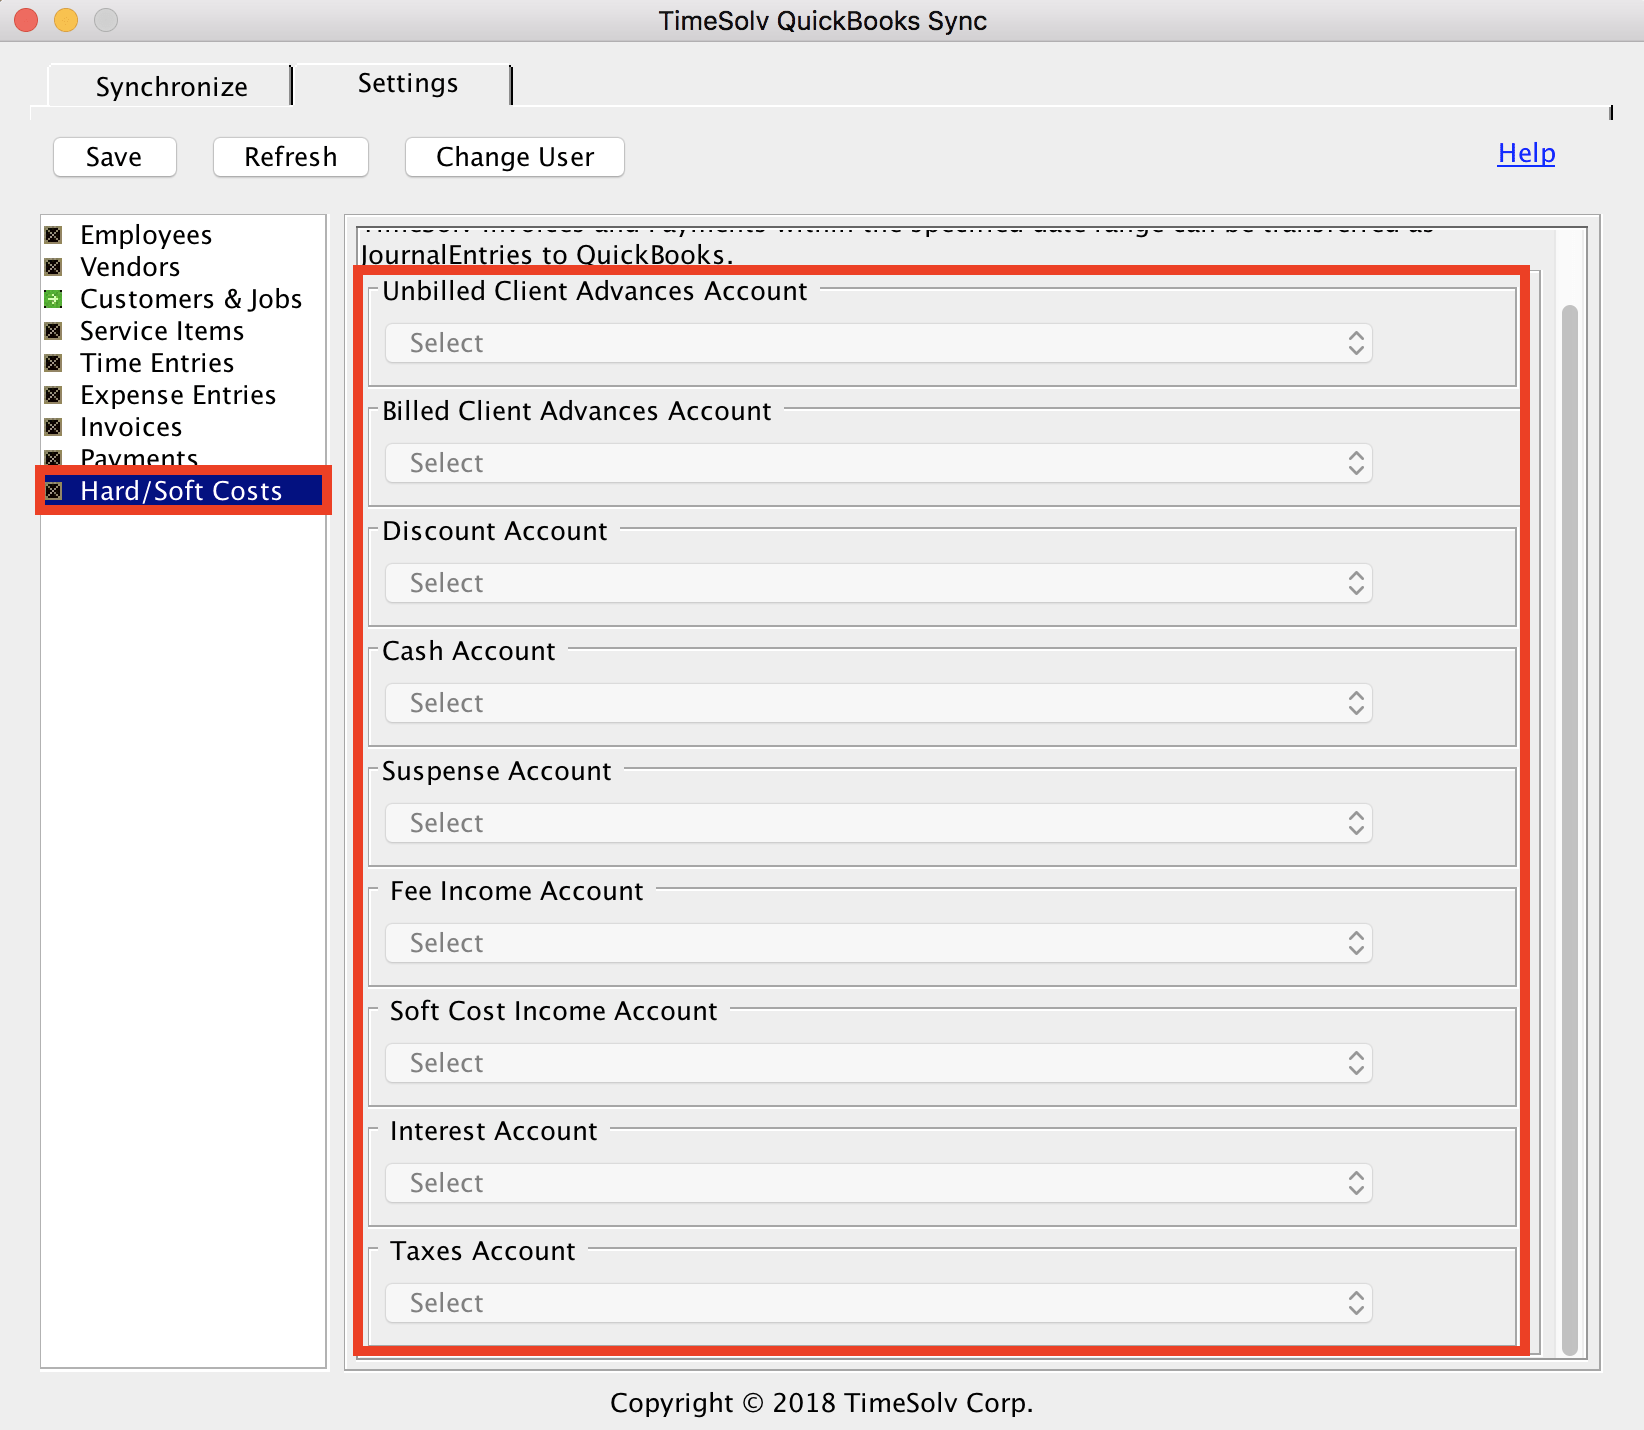Expand the Taxes Account select box
The height and width of the screenshot is (1430, 1644).
[878, 1303]
